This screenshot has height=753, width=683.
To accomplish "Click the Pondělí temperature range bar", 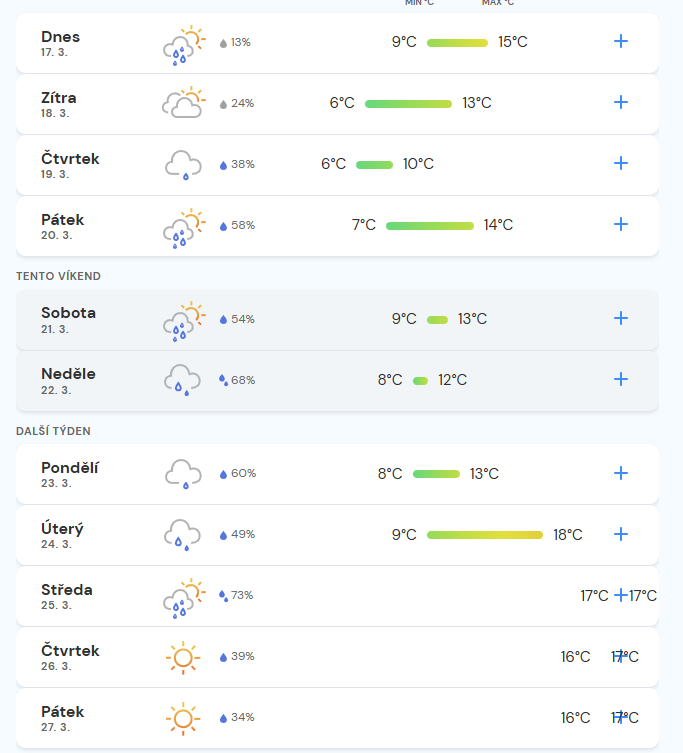I will point(436,474).
